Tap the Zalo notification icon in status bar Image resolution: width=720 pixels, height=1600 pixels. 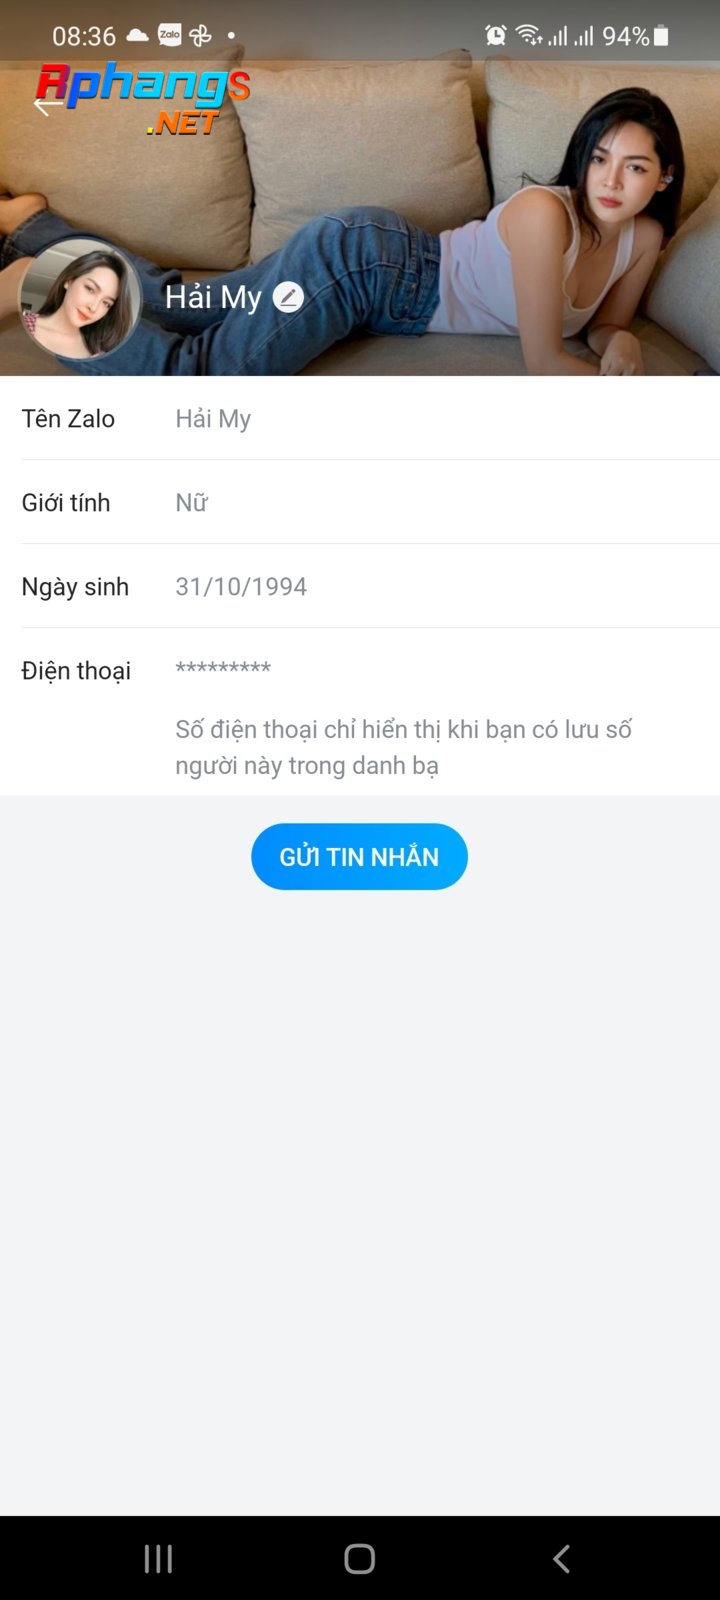coord(170,35)
